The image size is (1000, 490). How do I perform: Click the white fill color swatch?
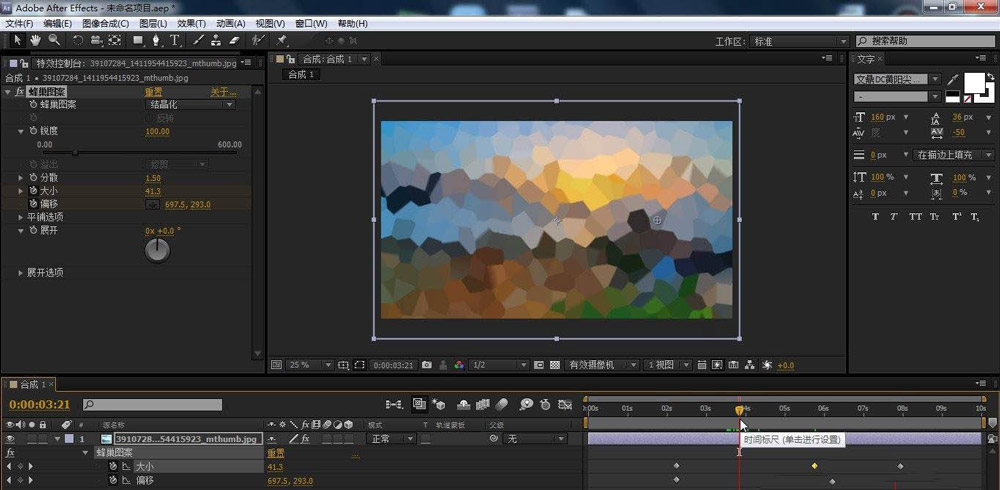tap(974, 84)
